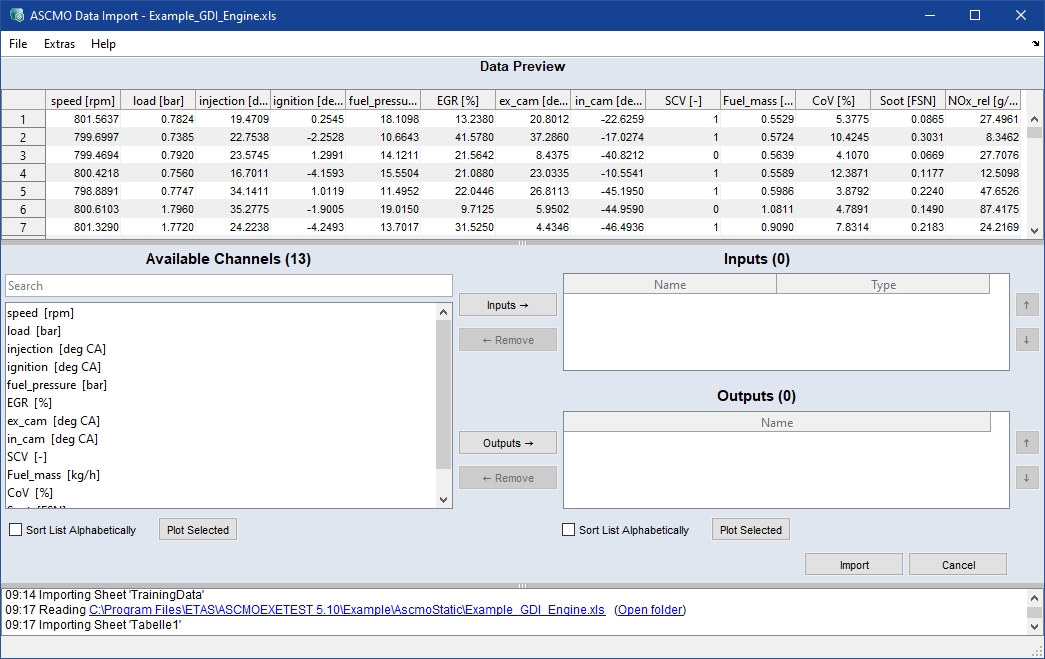This screenshot has width=1045, height=659.
Task: Click the Outputs move-down arrow button
Action: pos(1027,478)
